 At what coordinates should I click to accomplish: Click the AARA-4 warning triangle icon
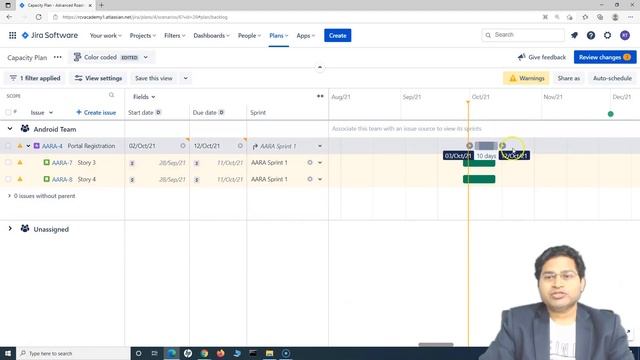pos(20,146)
